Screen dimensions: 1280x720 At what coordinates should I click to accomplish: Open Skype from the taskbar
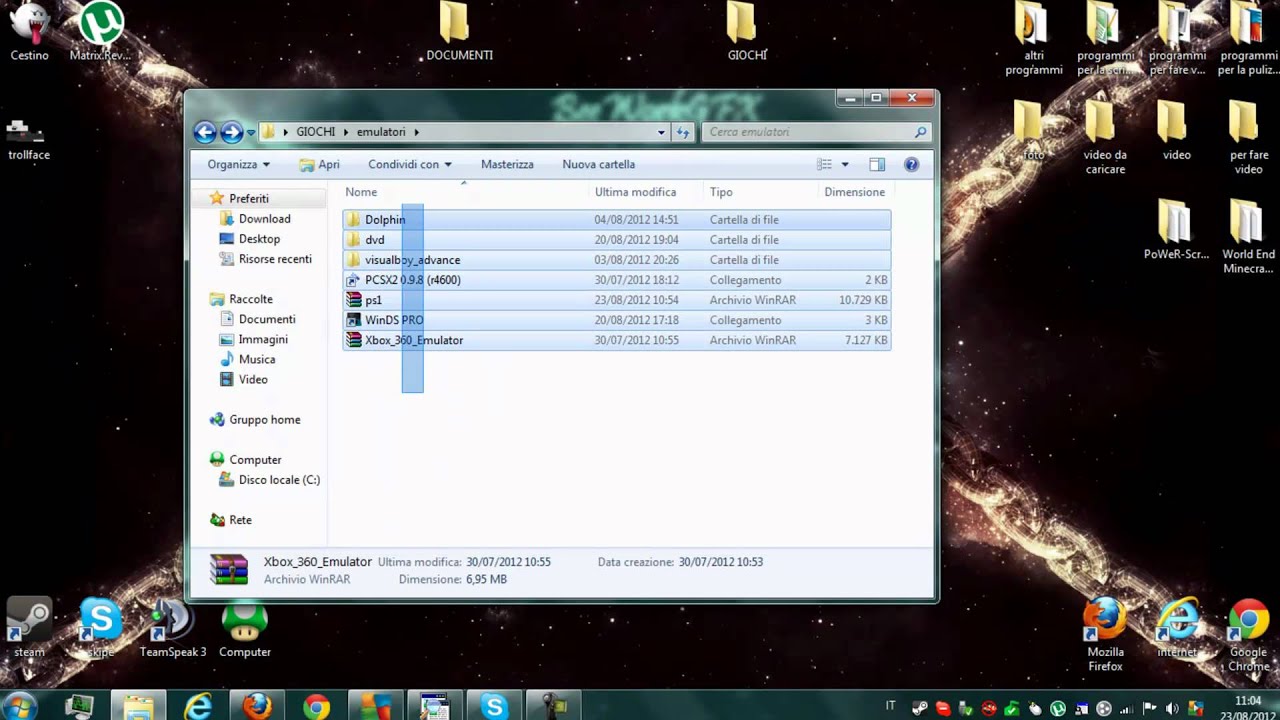(x=493, y=706)
